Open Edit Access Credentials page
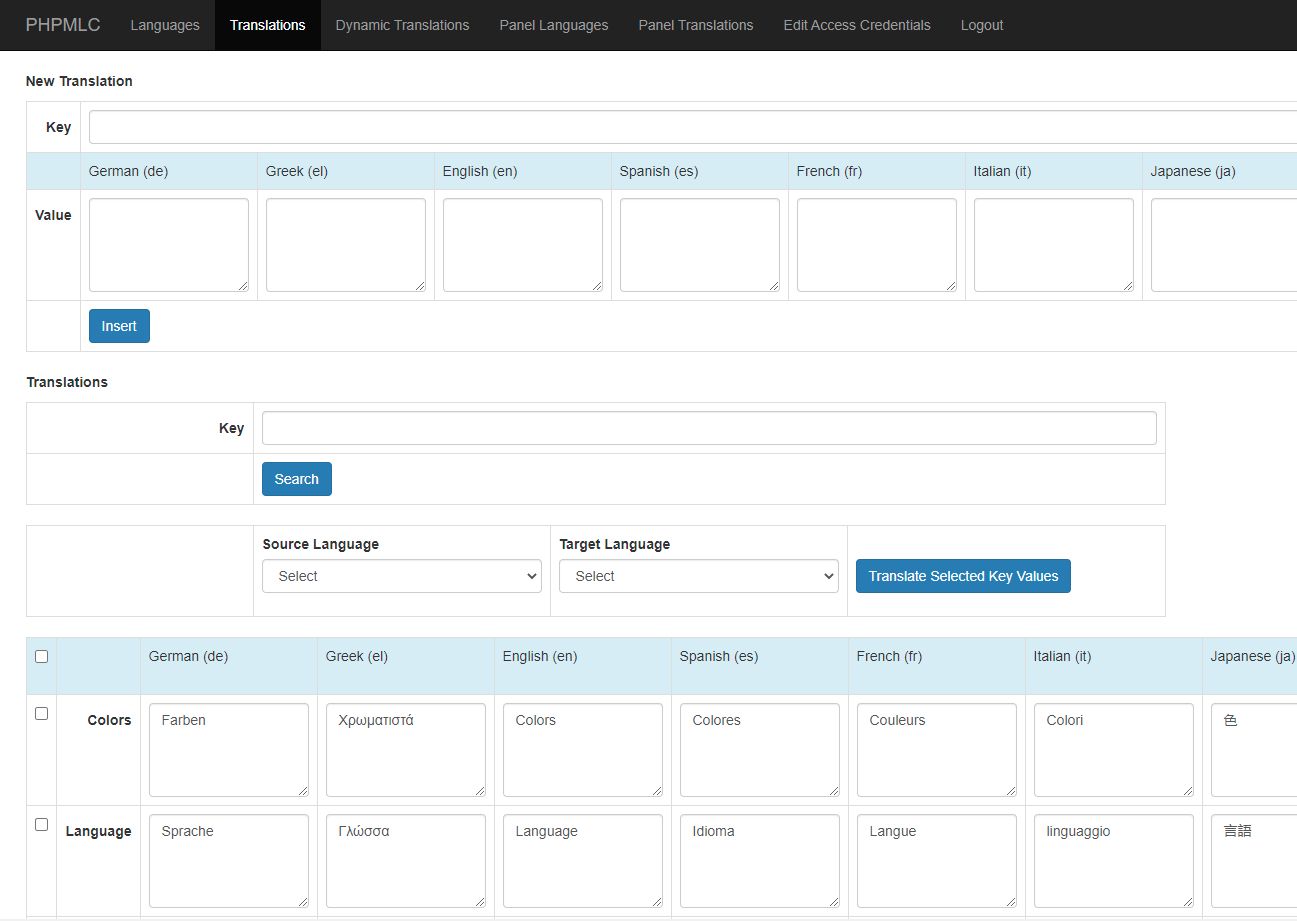This screenshot has height=921, width=1297. pyautogui.click(x=856, y=25)
